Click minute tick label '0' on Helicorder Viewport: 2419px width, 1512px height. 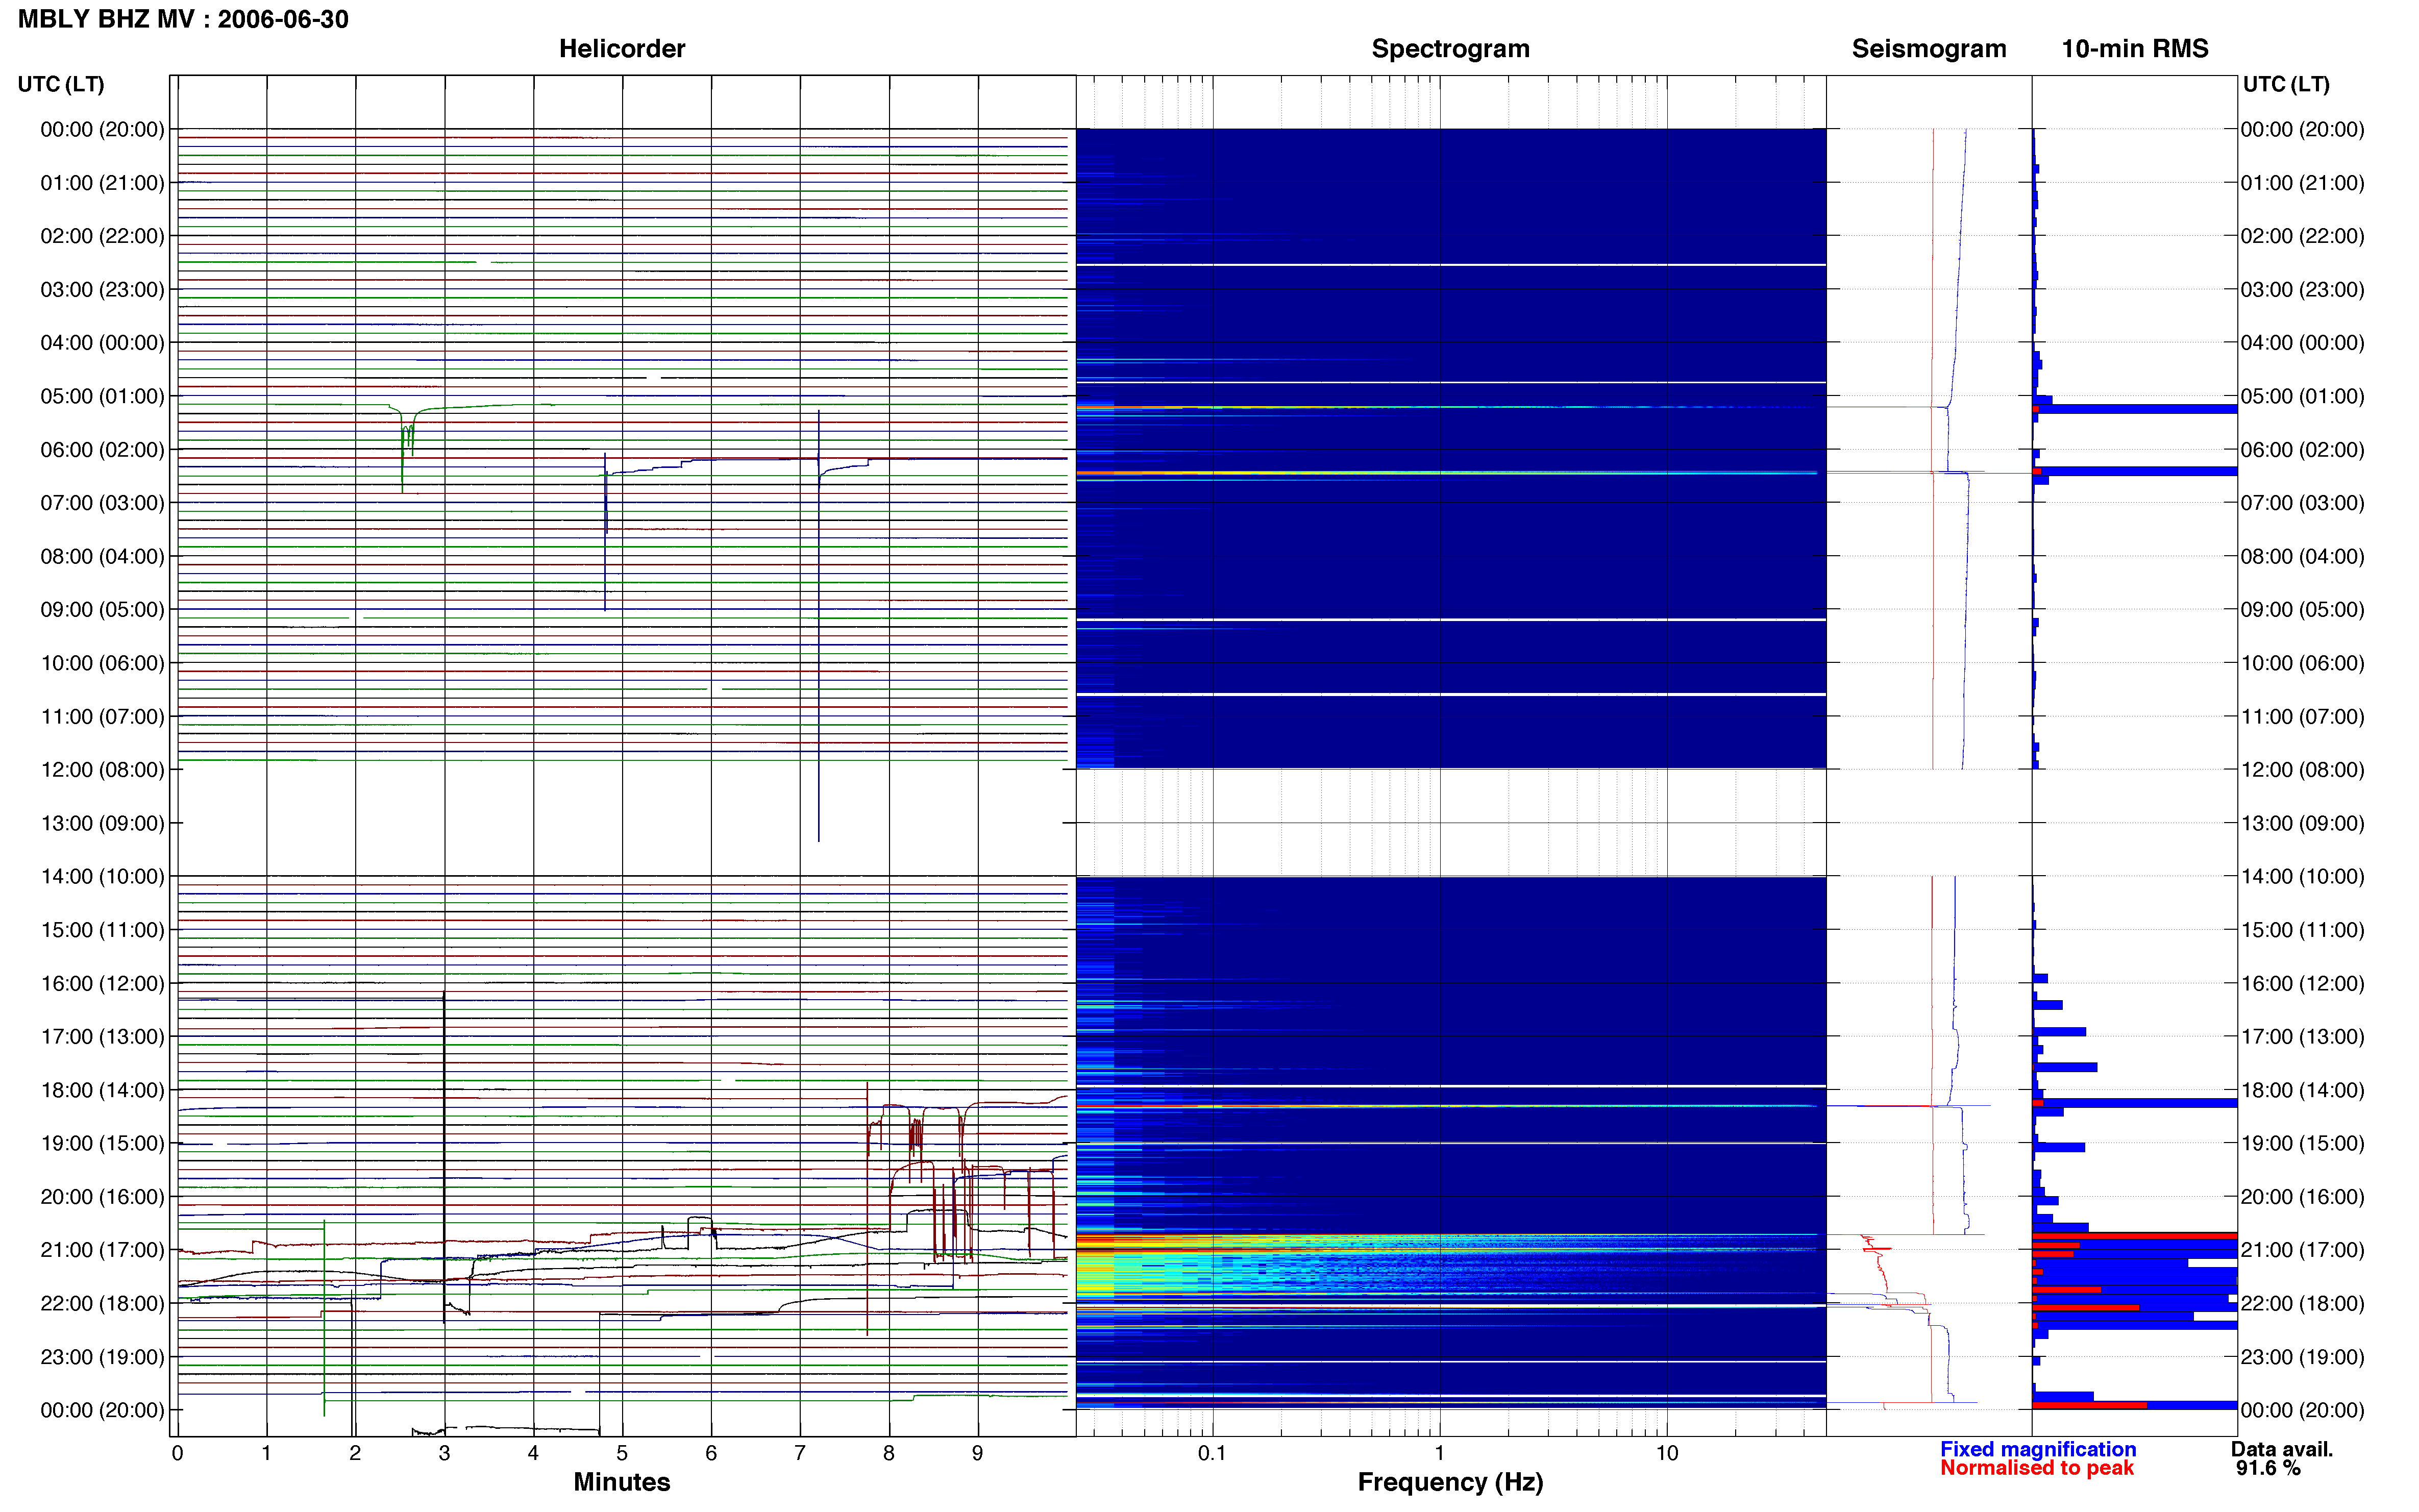pos(177,1453)
